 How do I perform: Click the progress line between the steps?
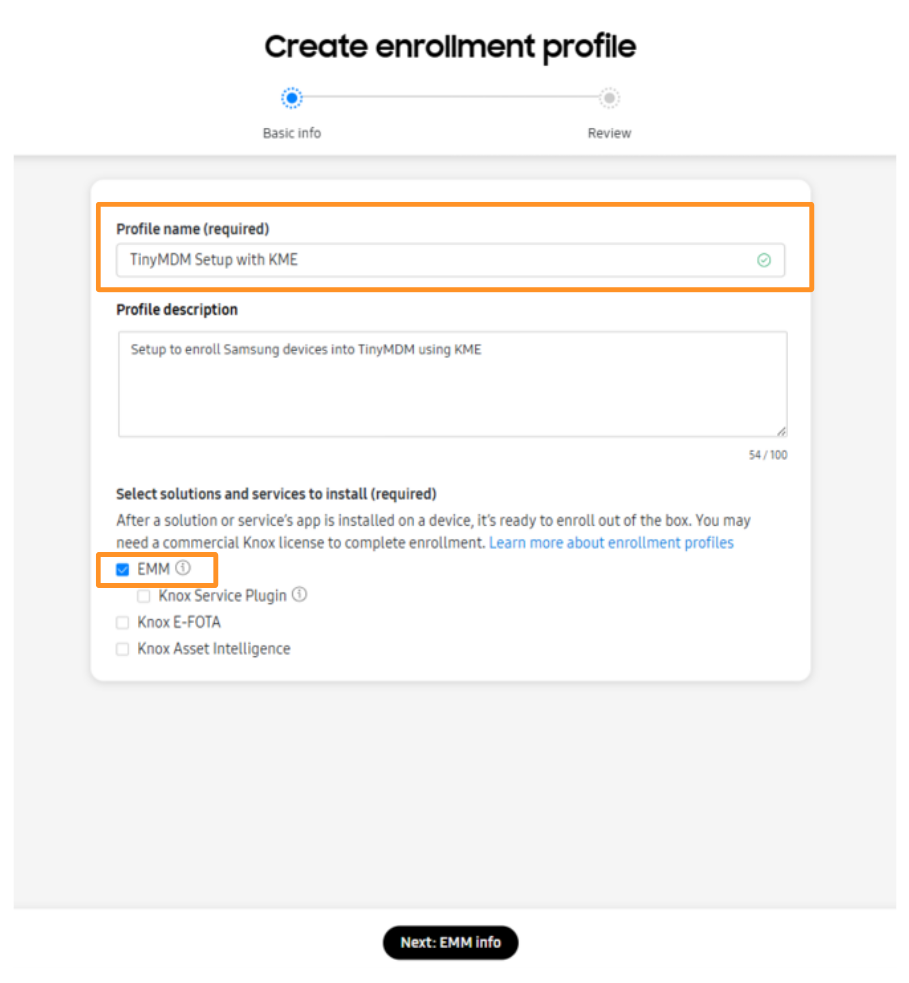[x=450, y=98]
